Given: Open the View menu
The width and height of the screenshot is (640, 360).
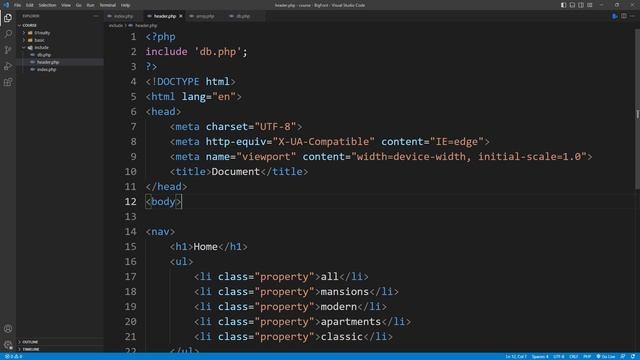Looking at the screenshot, I should click(66, 5).
